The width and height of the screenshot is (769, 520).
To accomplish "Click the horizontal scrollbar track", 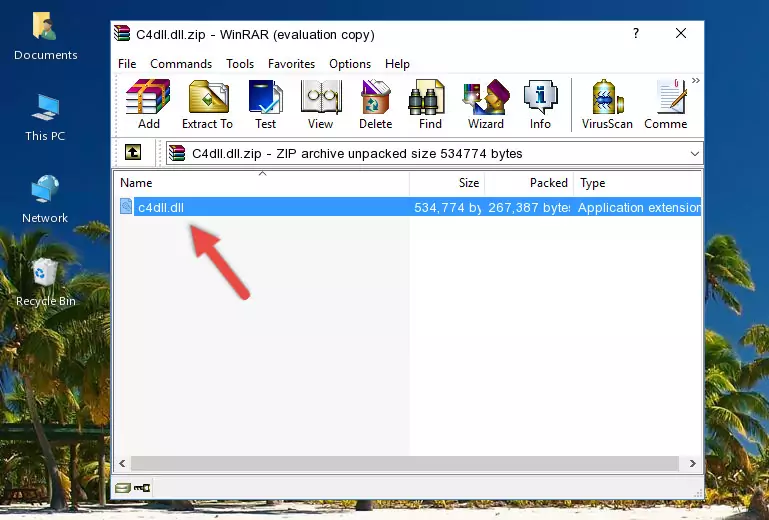I will pyautogui.click(x=405, y=463).
